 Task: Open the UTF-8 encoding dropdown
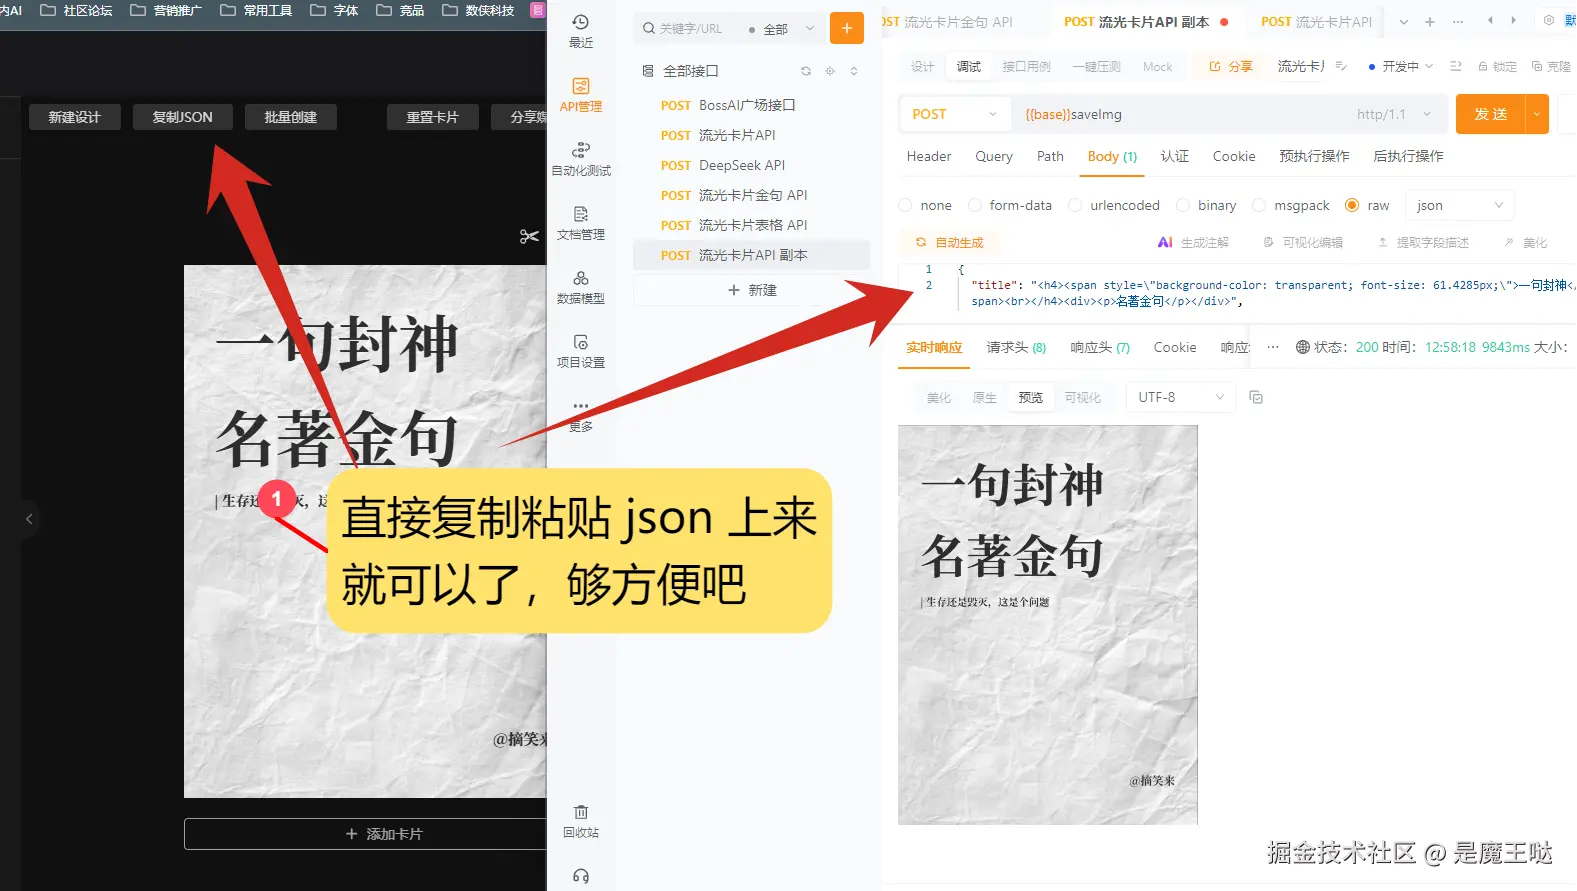pos(1181,397)
